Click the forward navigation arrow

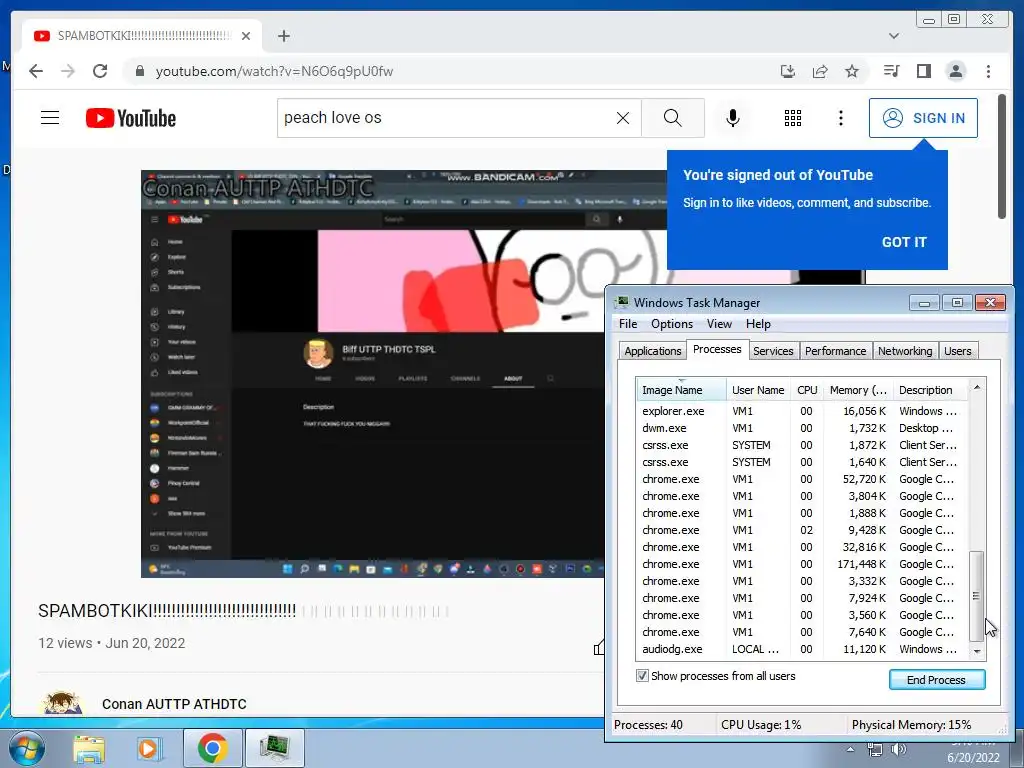pos(68,71)
